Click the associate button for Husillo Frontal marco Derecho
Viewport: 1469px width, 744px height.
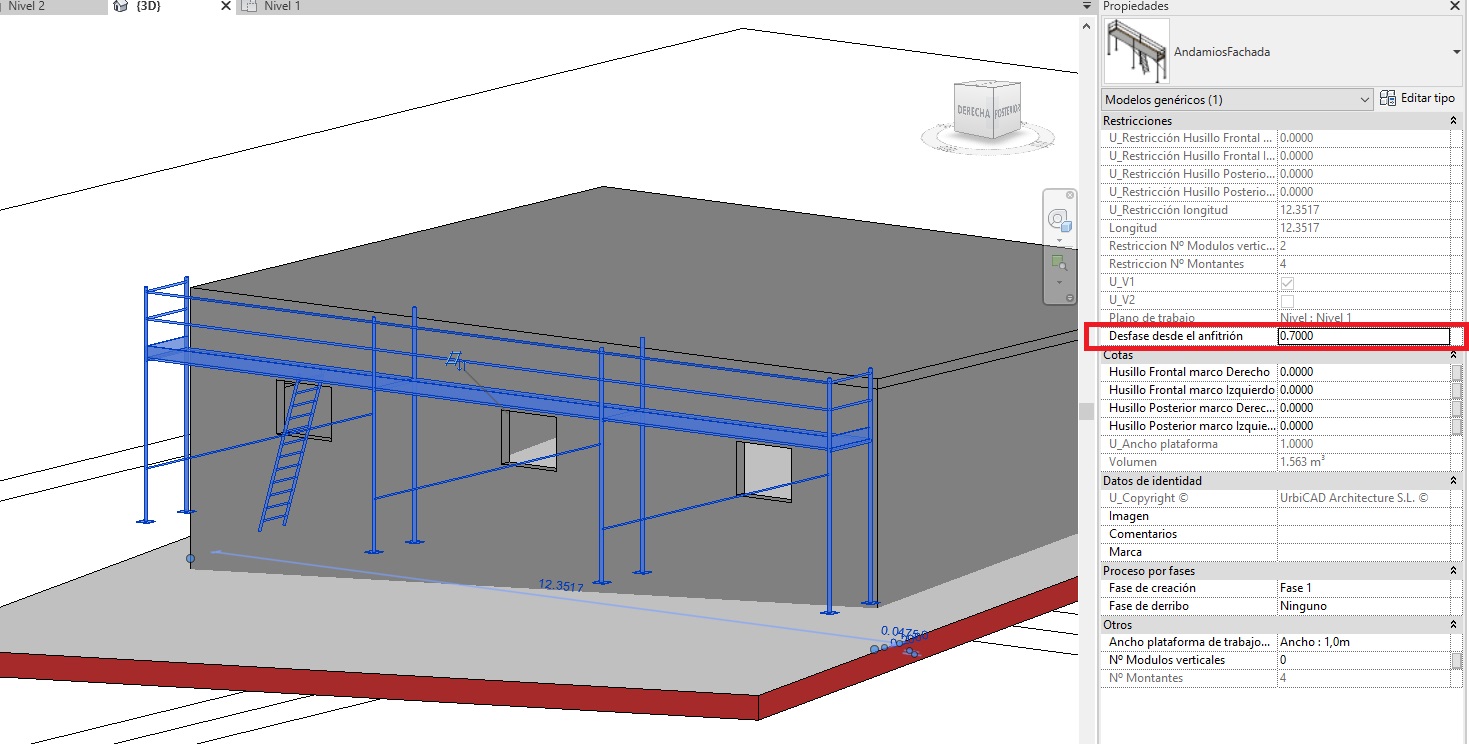click(x=1457, y=372)
